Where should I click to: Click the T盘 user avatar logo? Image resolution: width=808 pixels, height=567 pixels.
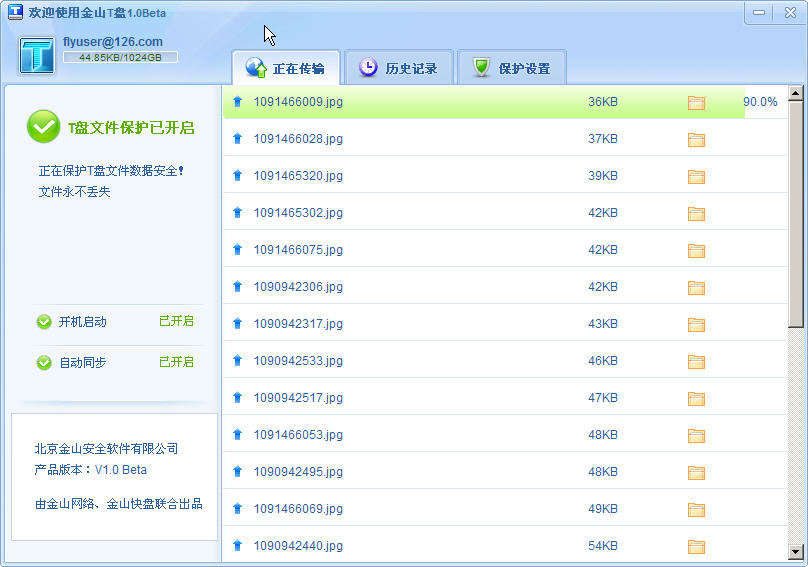(x=37, y=55)
